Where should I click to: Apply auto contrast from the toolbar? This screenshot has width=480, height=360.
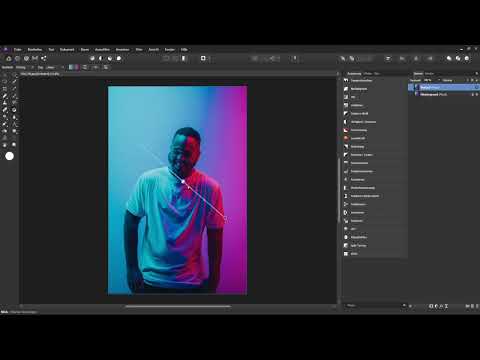[101, 58]
